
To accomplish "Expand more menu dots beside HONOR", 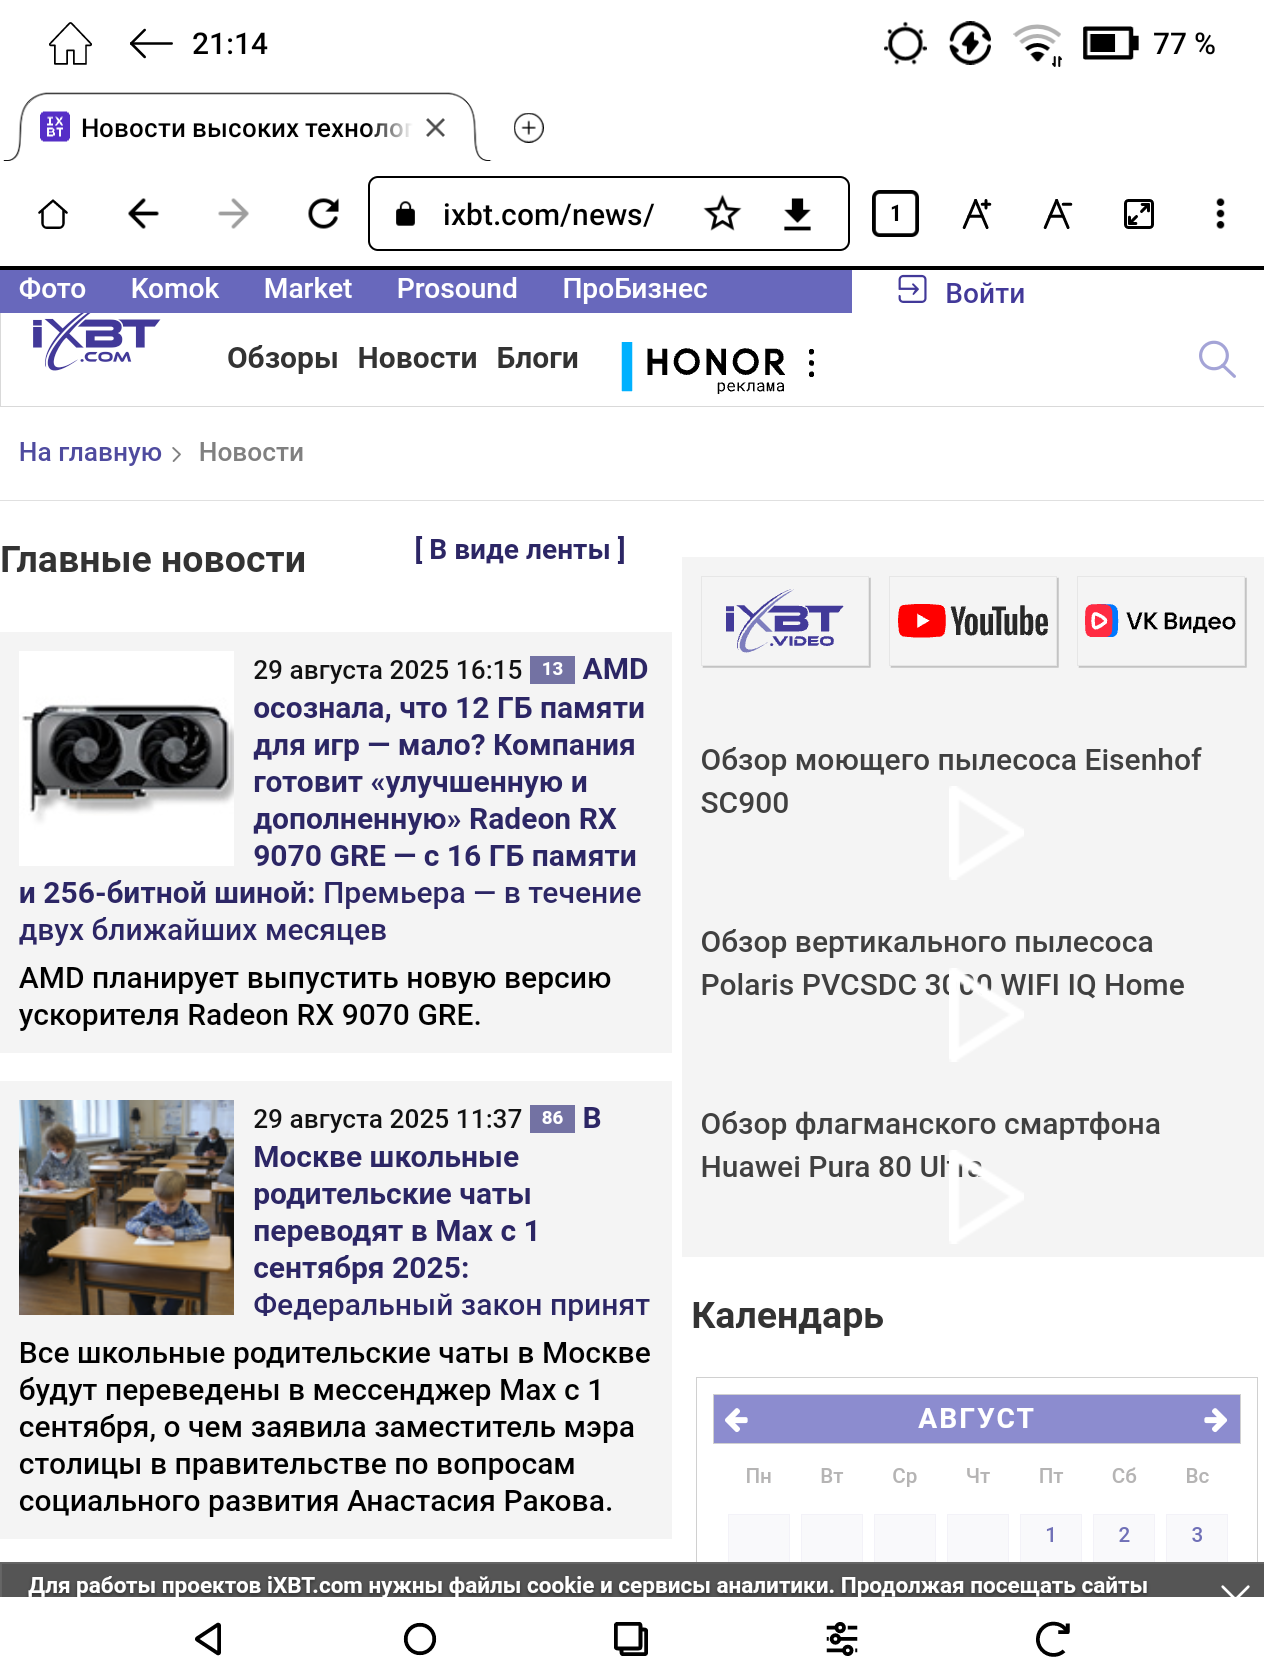I will (x=812, y=363).
